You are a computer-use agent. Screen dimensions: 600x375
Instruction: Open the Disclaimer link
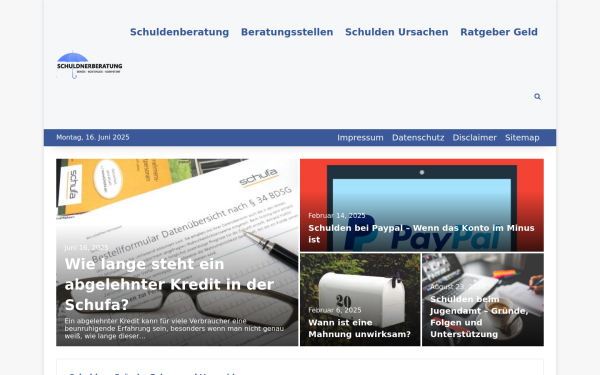(x=474, y=138)
